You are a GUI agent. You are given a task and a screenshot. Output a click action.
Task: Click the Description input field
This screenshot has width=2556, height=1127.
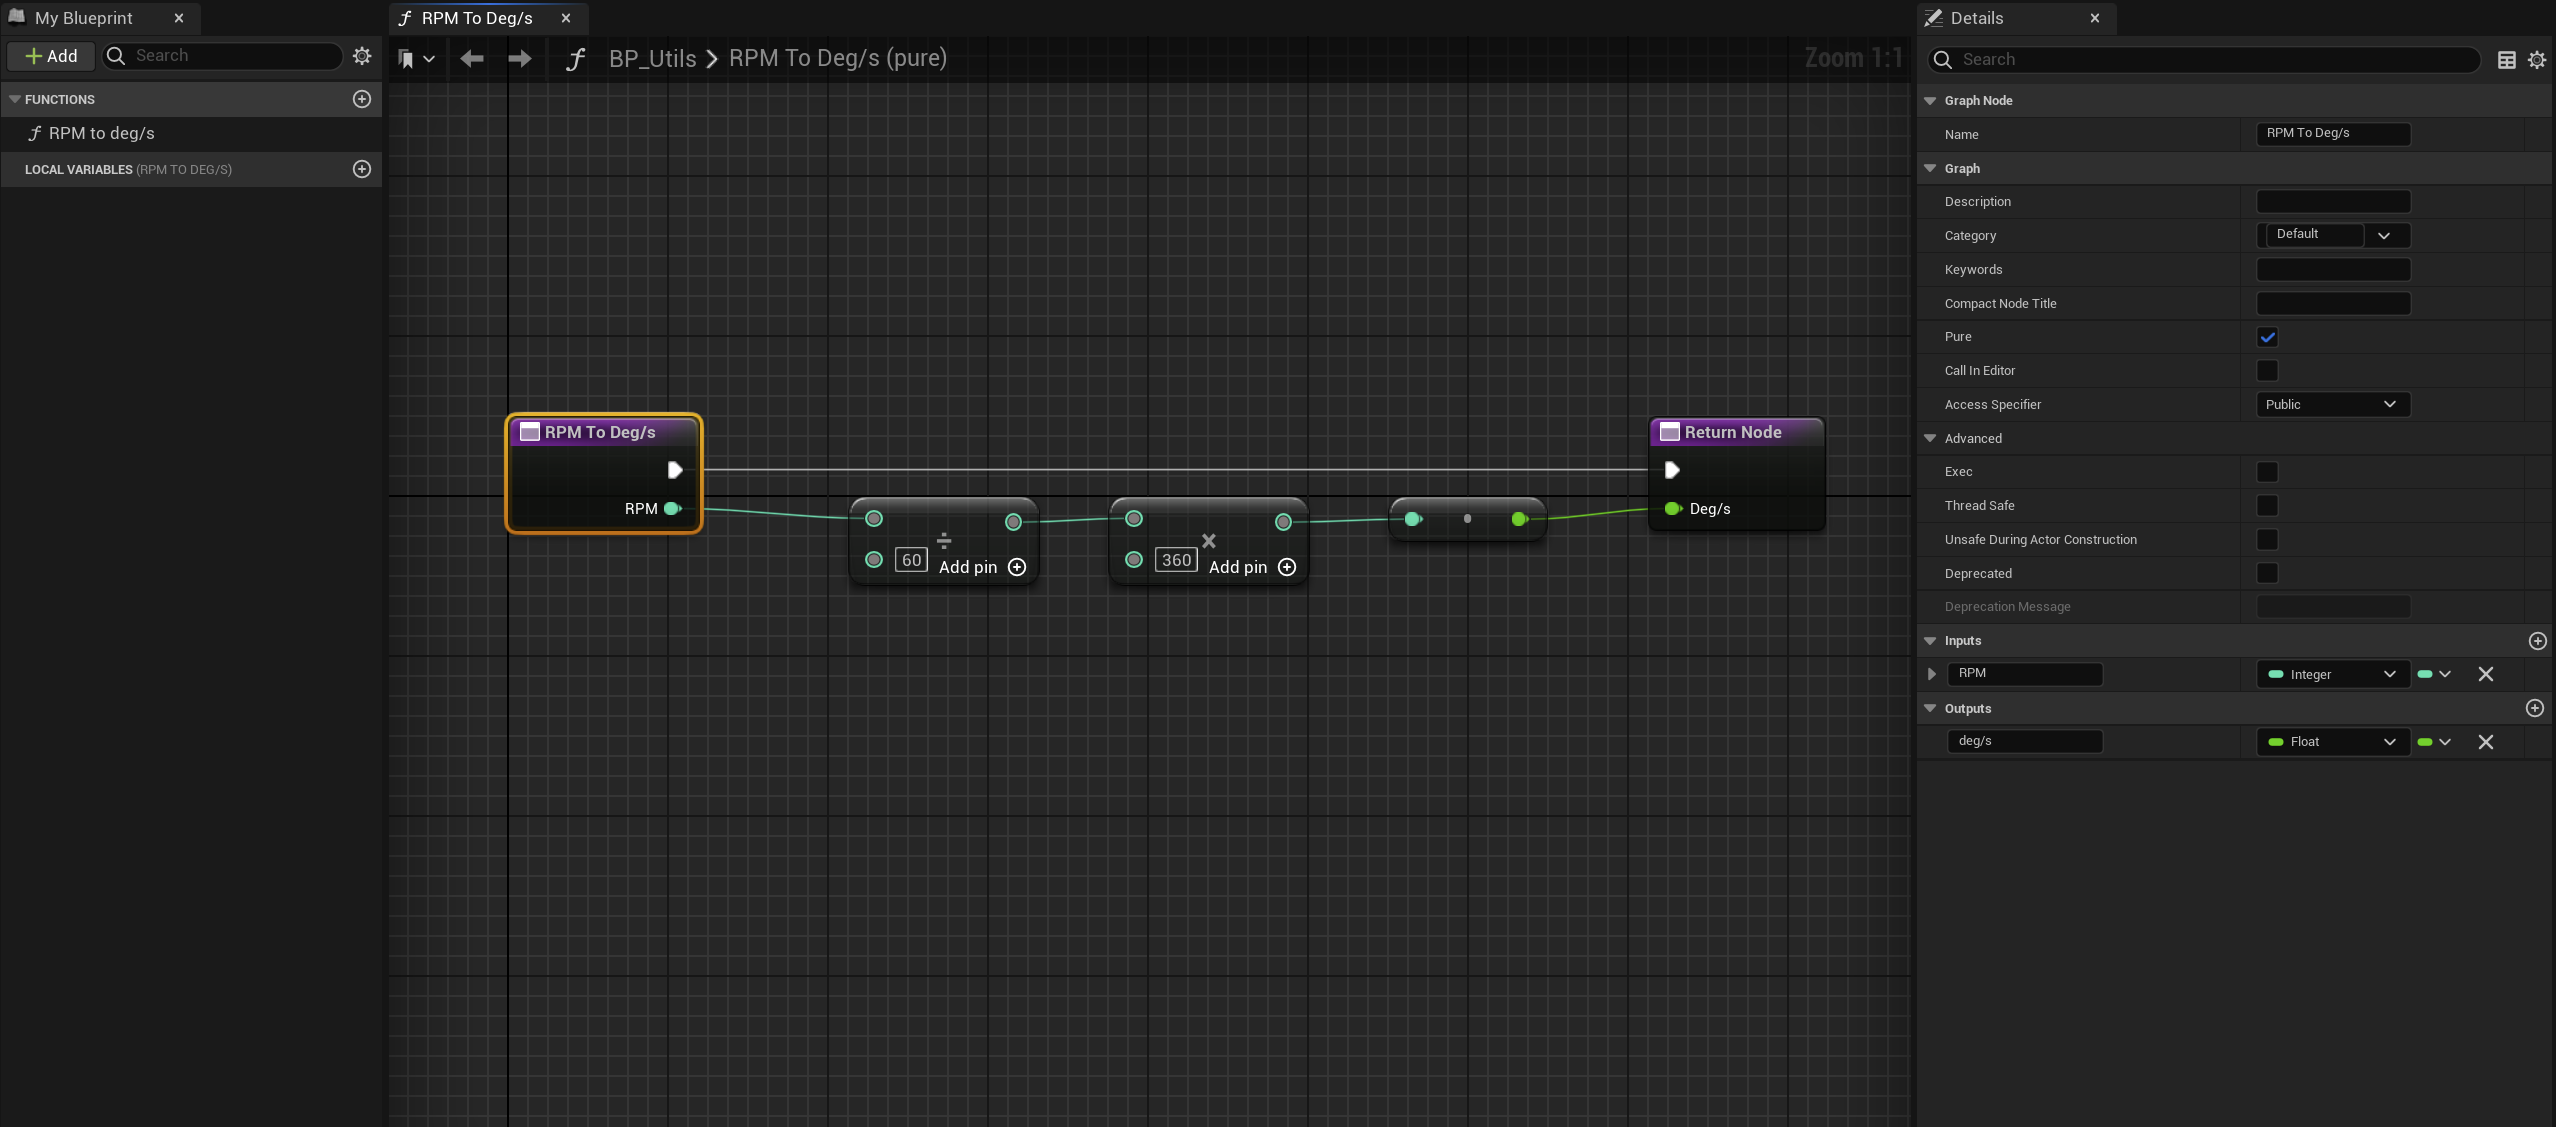(x=2332, y=202)
